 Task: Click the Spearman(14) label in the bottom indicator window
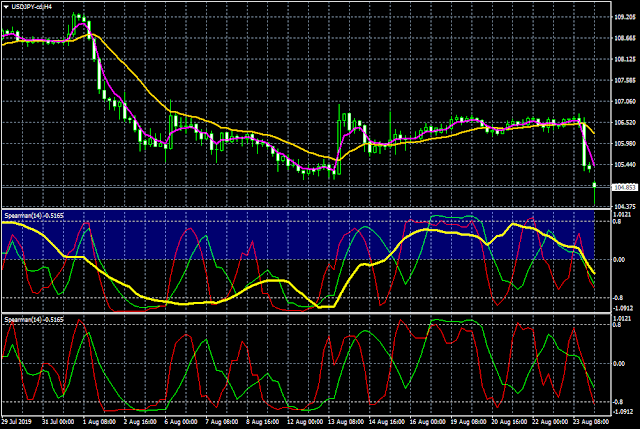pos(34,320)
